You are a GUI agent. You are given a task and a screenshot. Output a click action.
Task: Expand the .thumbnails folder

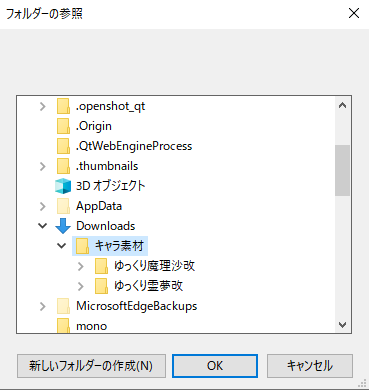tap(43, 166)
